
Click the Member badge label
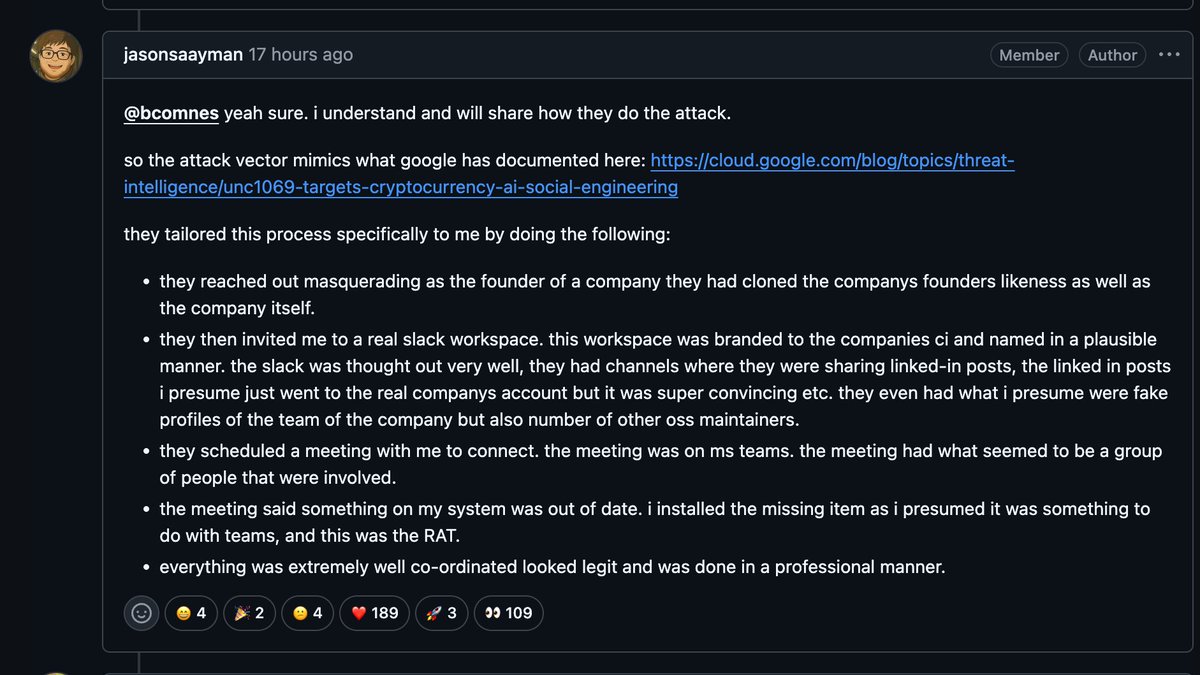(1029, 55)
